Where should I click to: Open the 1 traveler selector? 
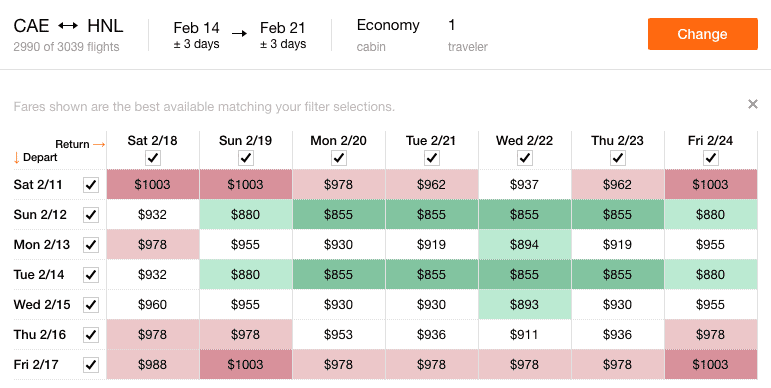click(467, 34)
